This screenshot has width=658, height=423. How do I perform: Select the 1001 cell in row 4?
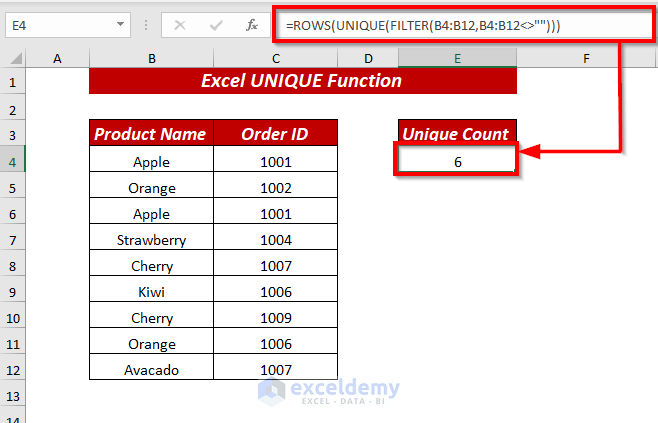[x=276, y=159]
